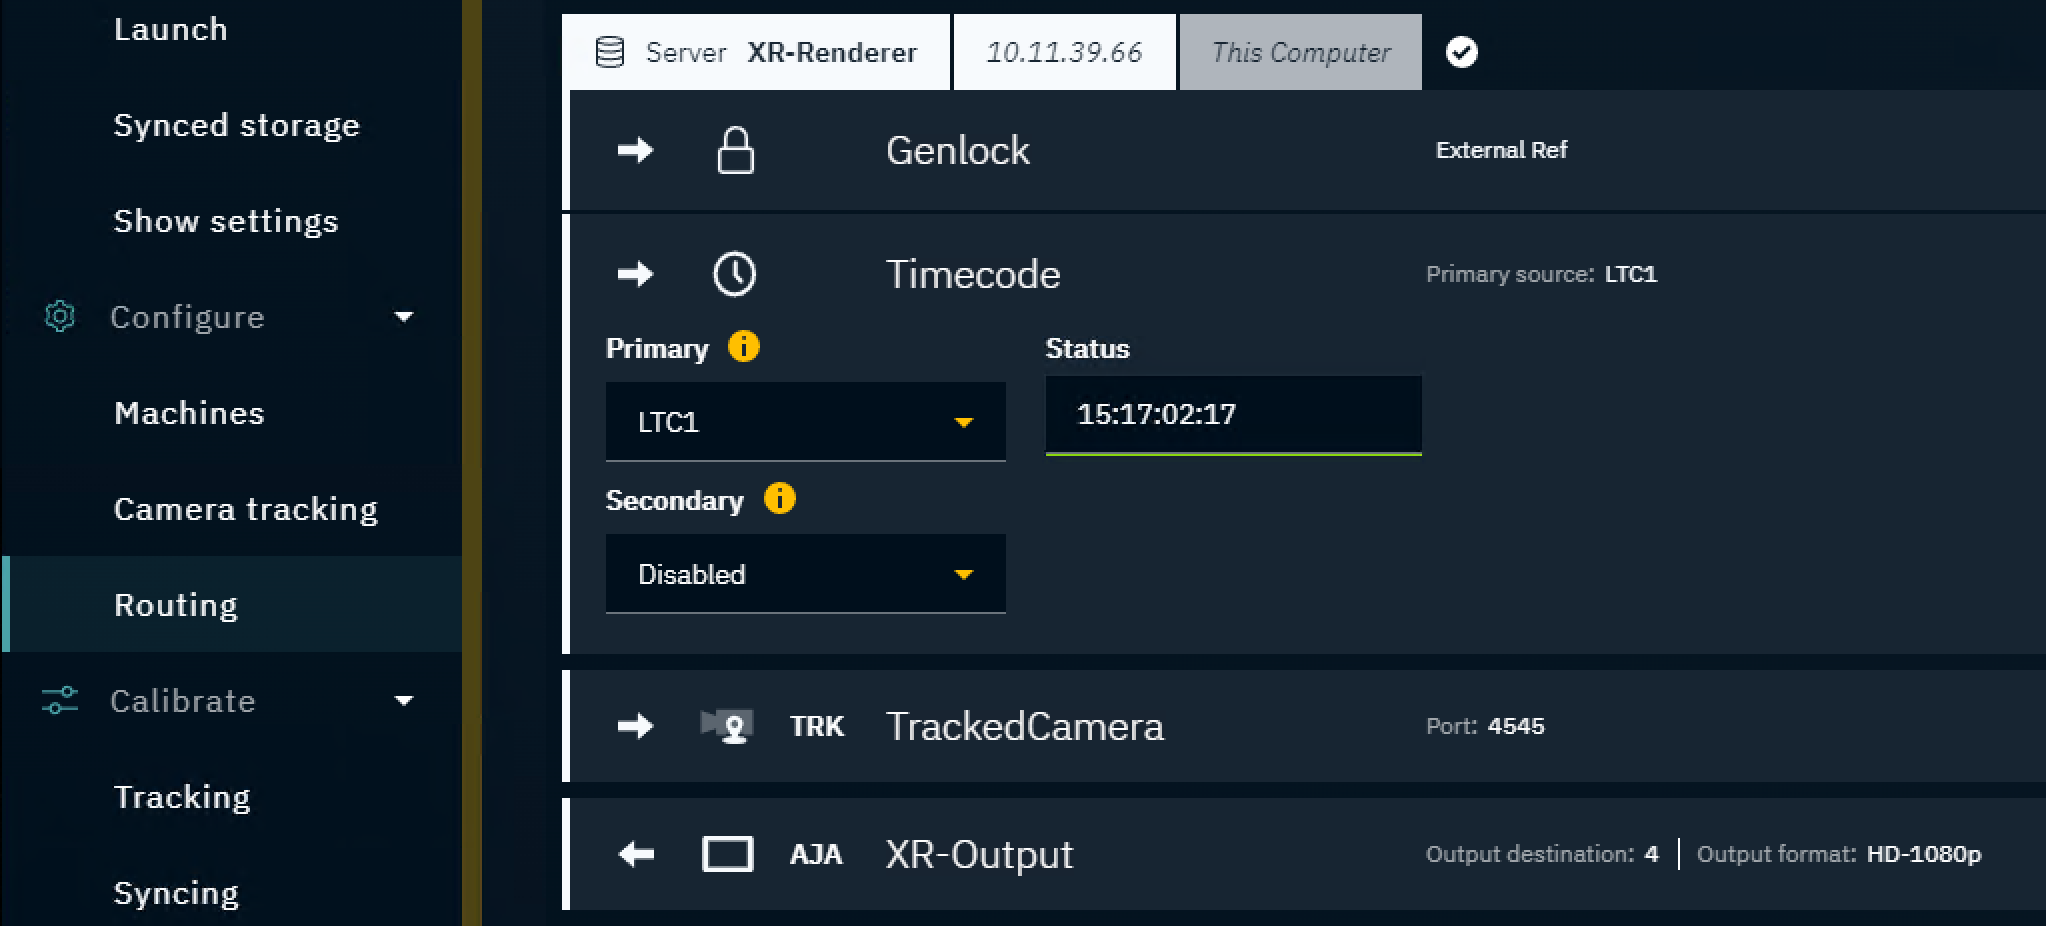Click the 10.11.39.66 IP address tab
The width and height of the screenshot is (2046, 926).
(x=1064, y=52)
